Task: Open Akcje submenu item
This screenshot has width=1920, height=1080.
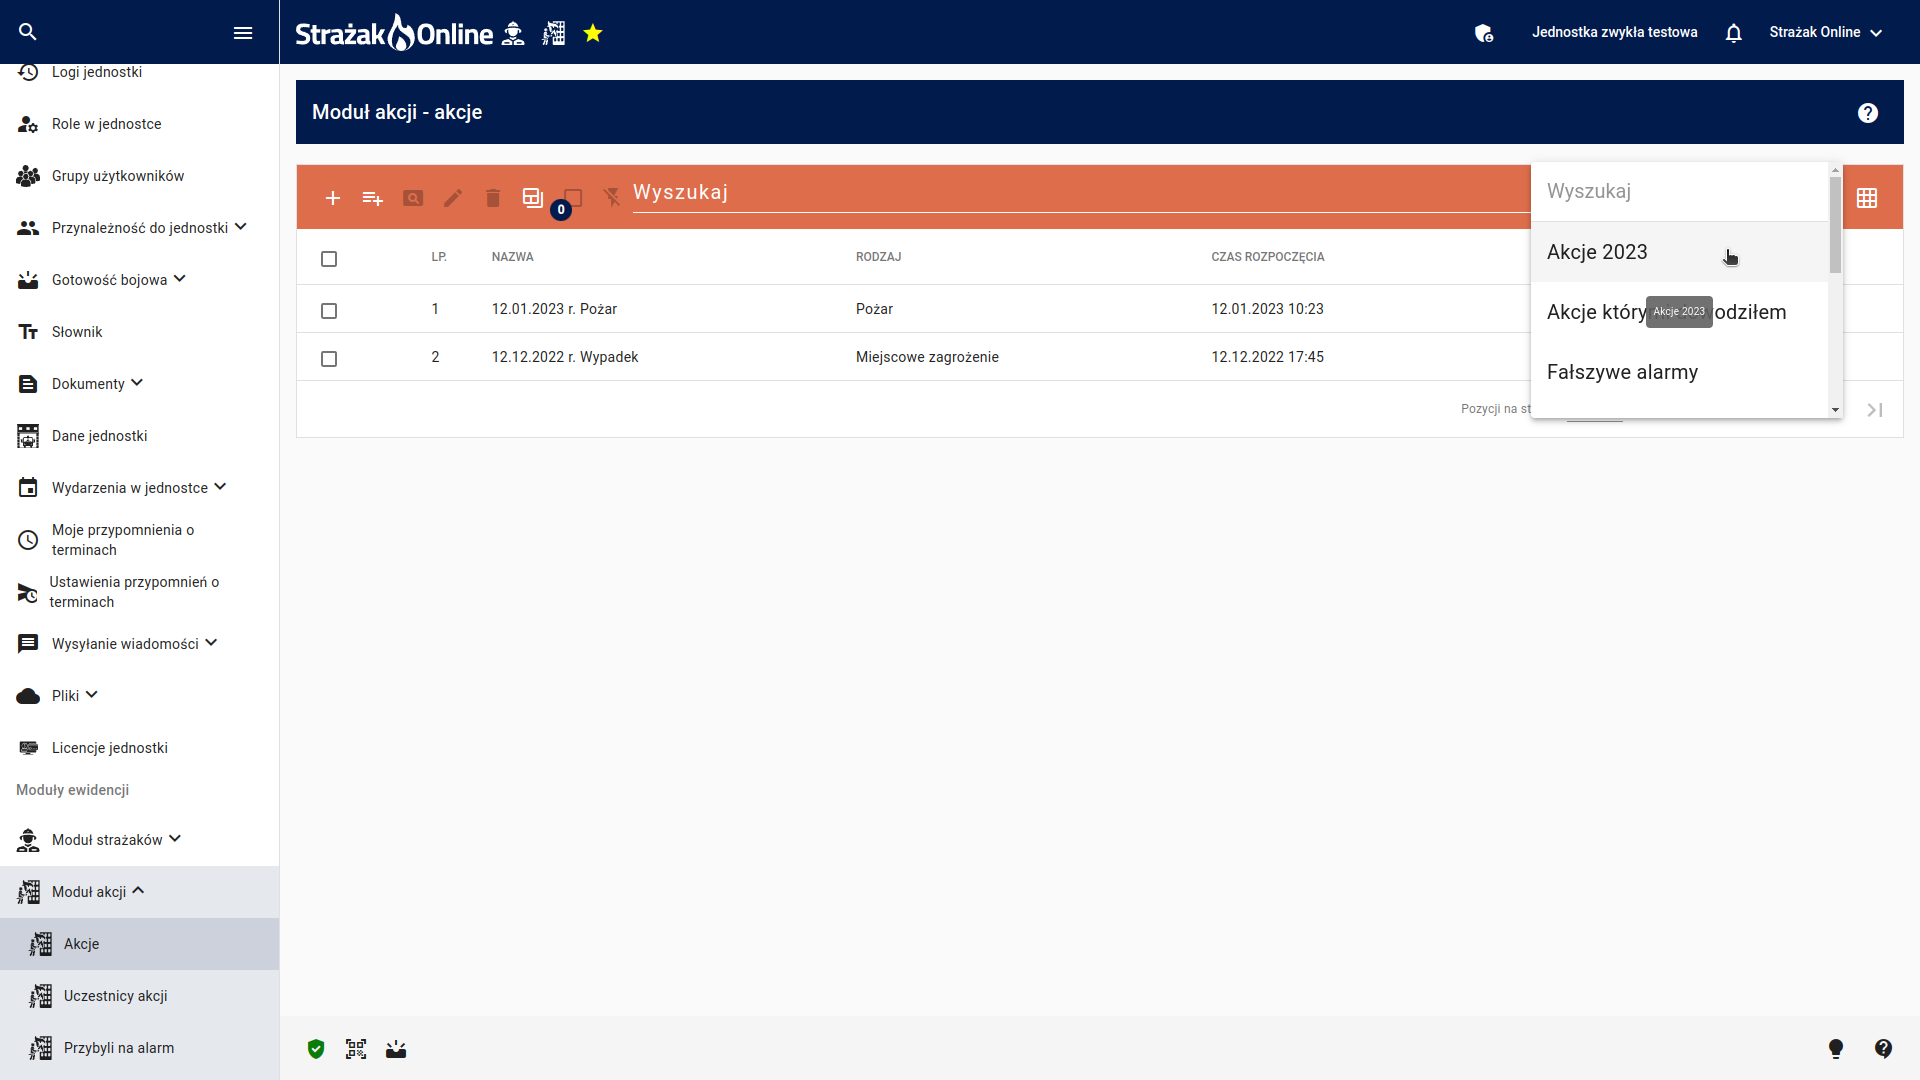Action: tap(139, 944)
